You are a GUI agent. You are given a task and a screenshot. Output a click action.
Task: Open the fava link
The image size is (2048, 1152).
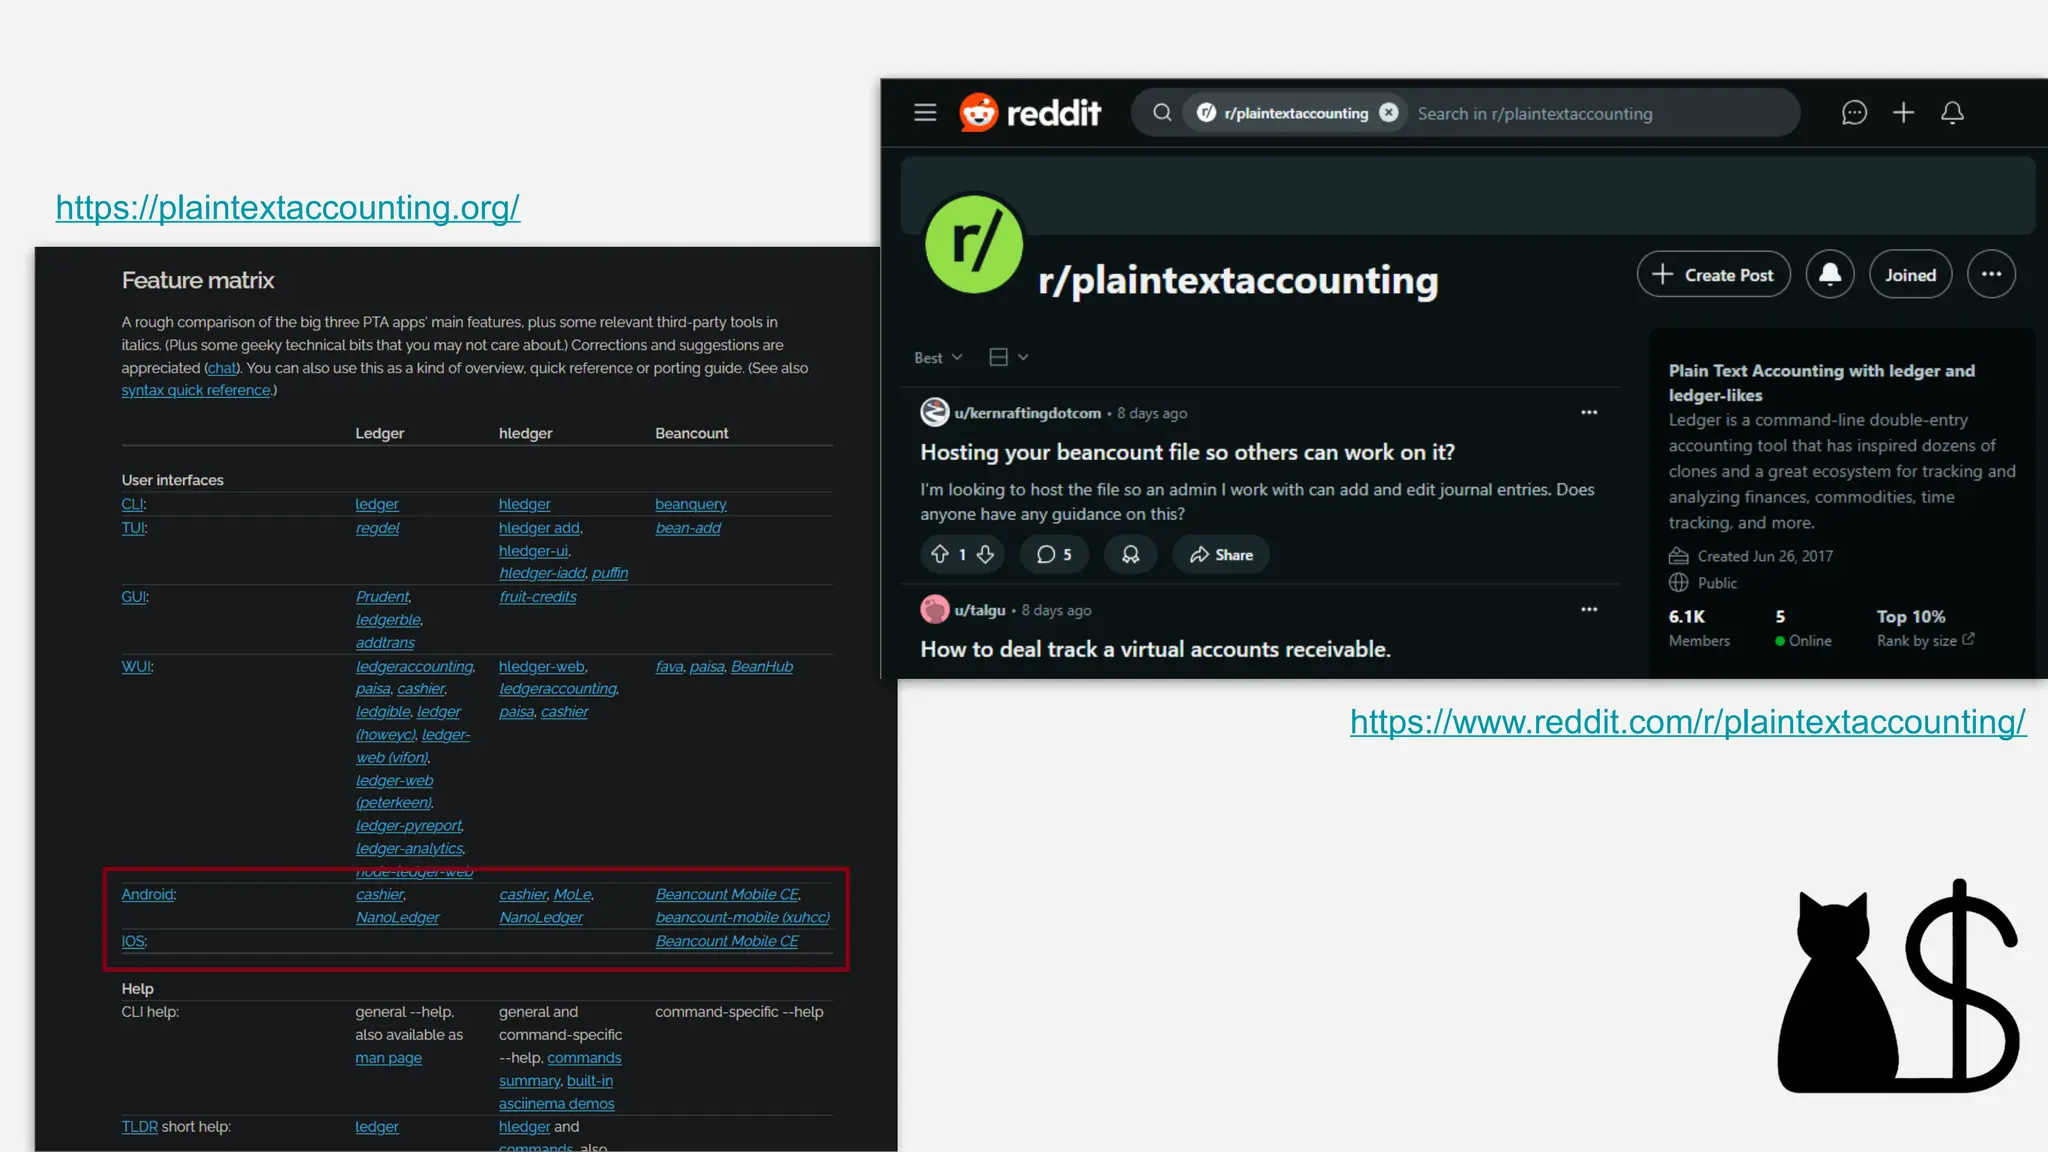[669, 666]
